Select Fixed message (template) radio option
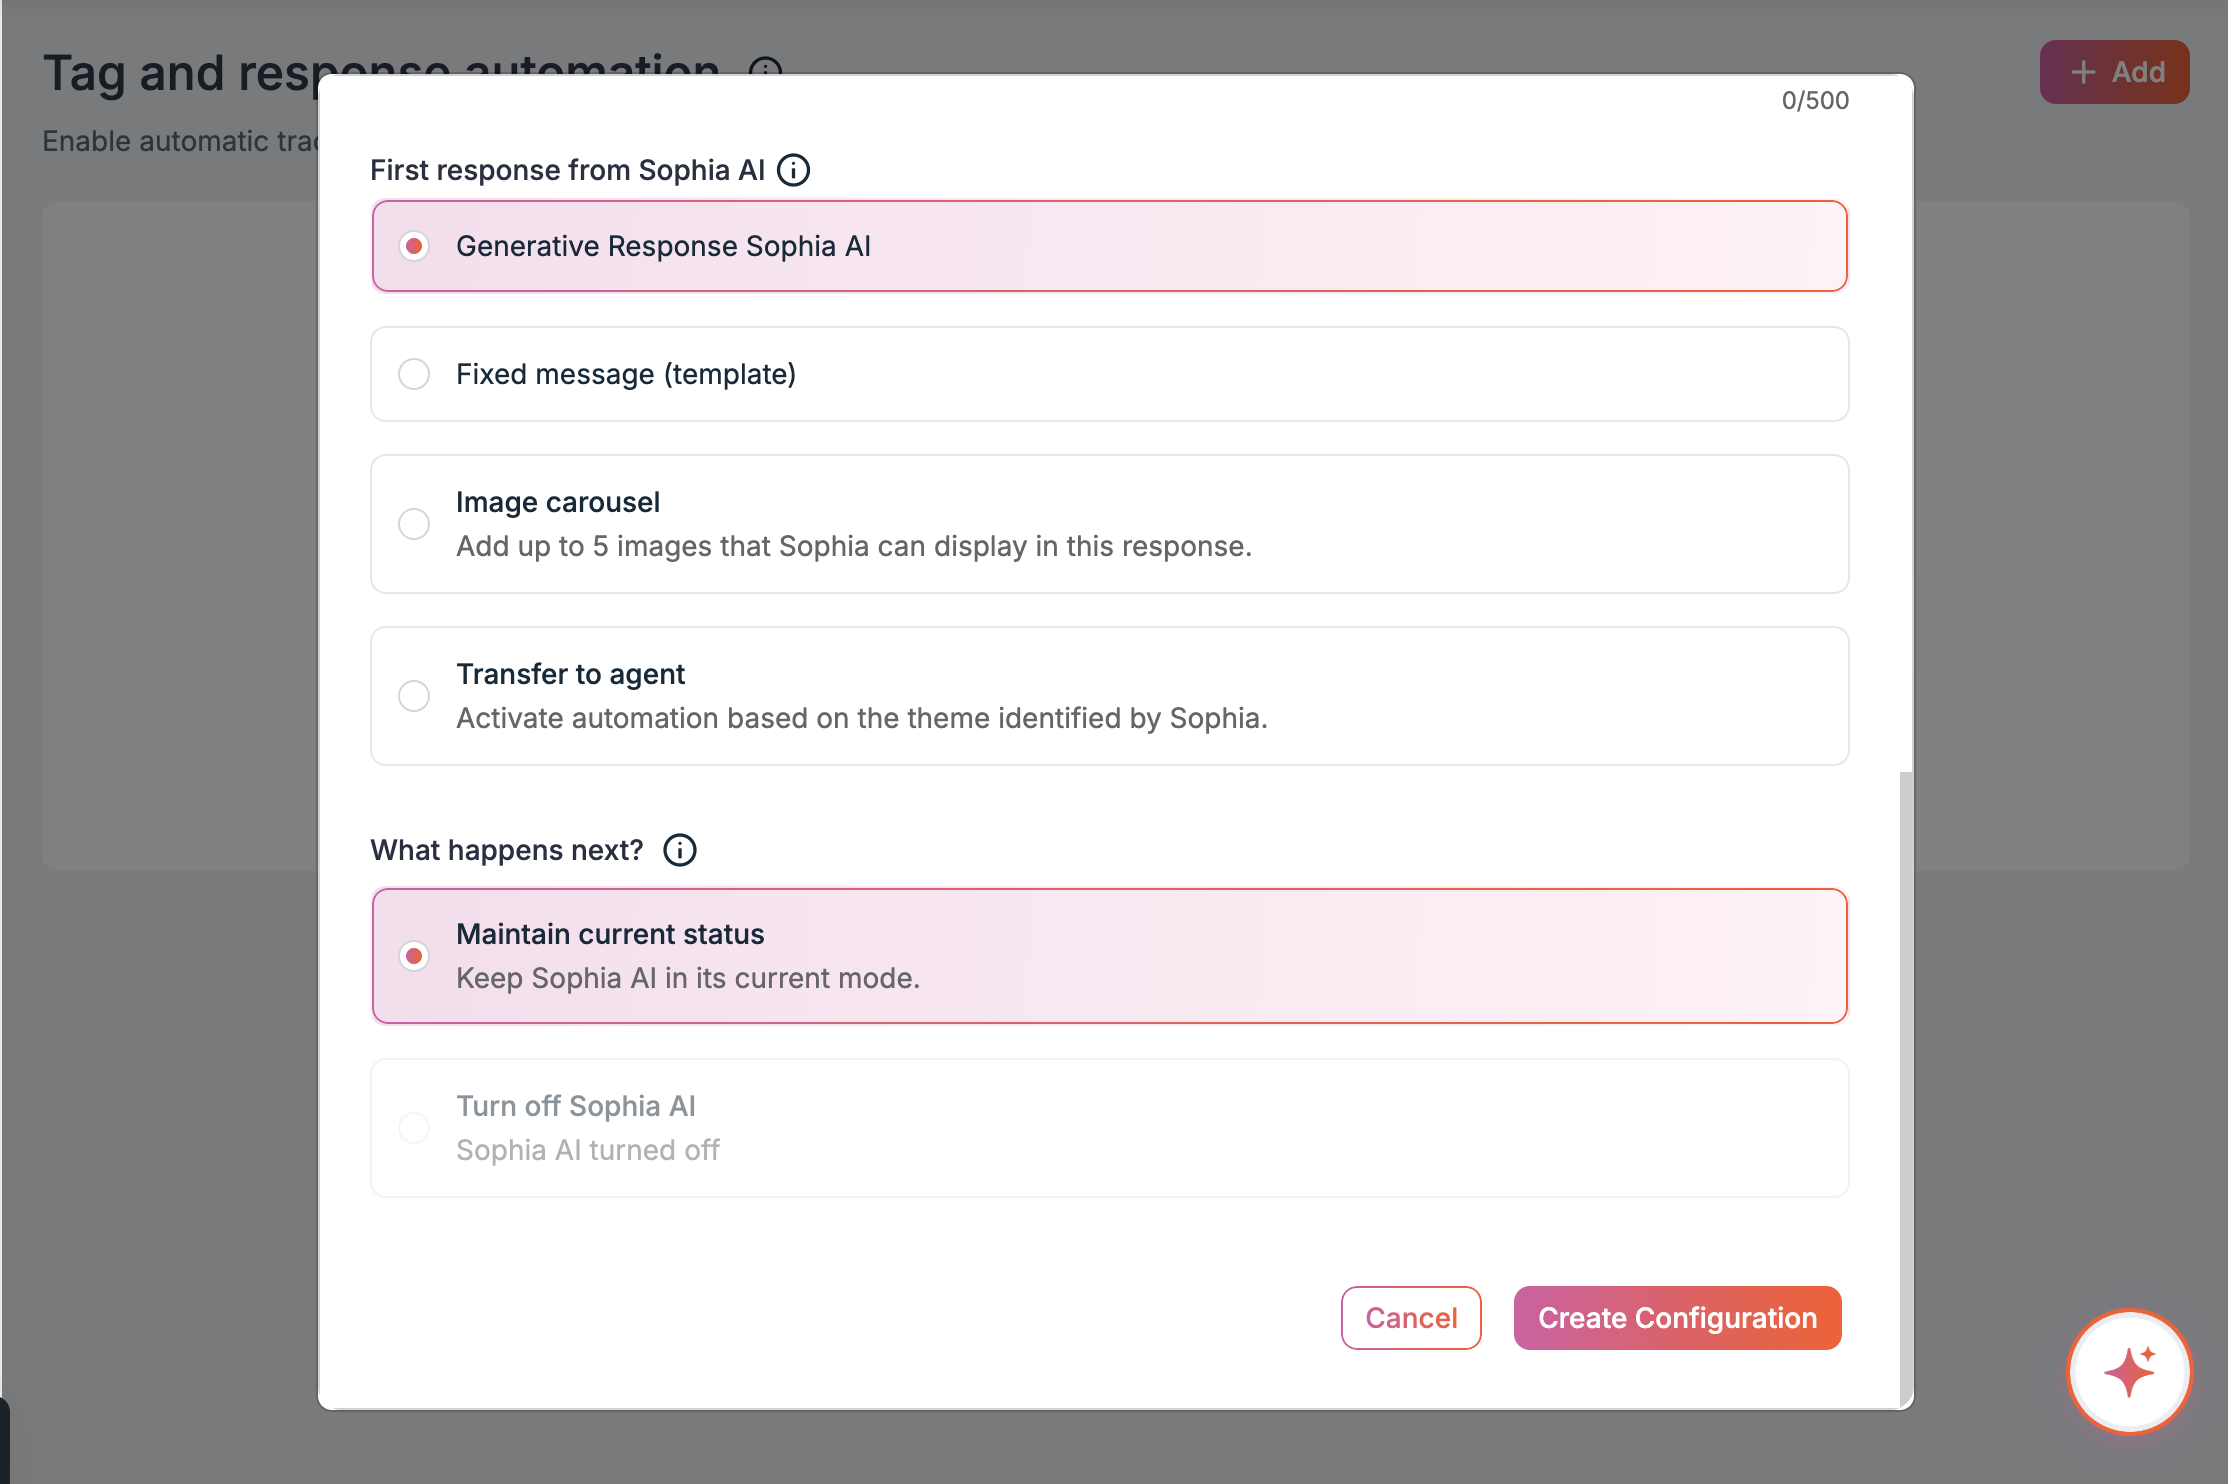The height and width of the screenshot is (1484, 2228). (414, 374)
